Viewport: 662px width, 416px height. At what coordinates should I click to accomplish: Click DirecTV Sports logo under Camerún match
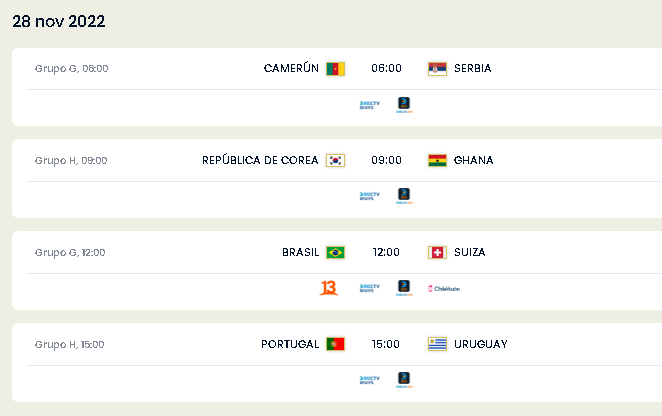(370, 105)
